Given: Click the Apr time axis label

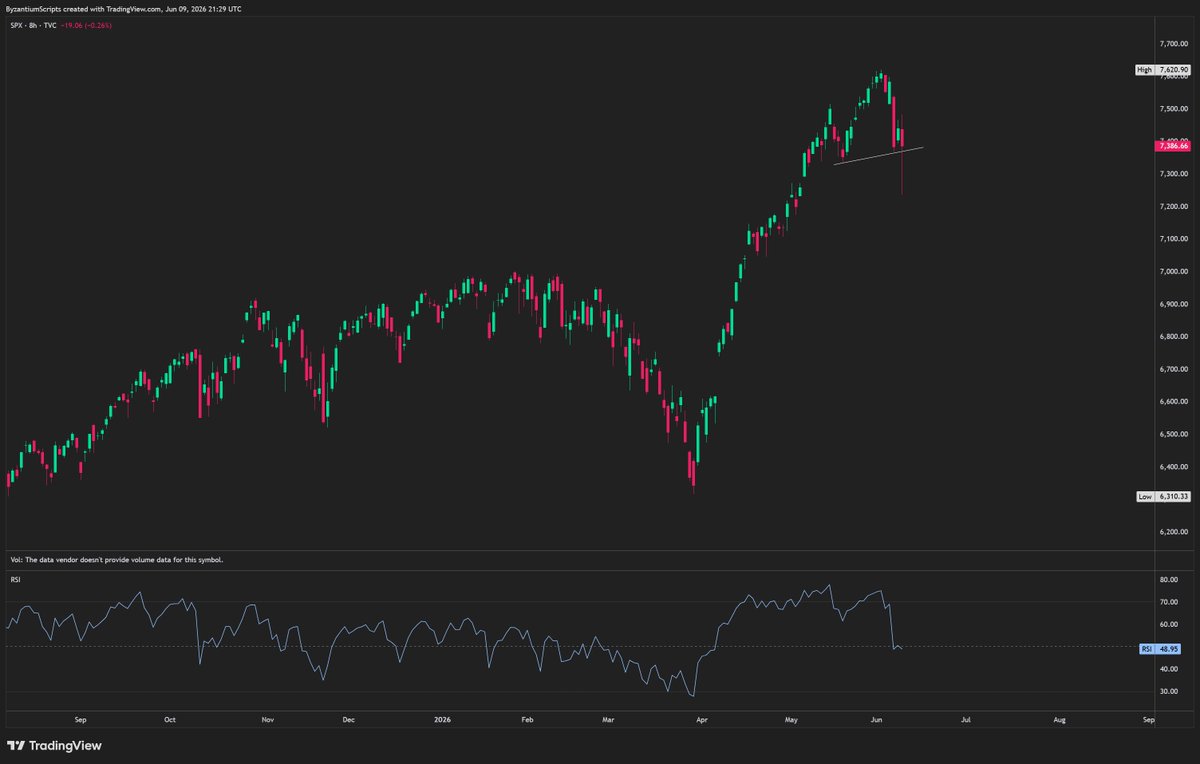Looking at the screenshot, I should tap(702, 719).
